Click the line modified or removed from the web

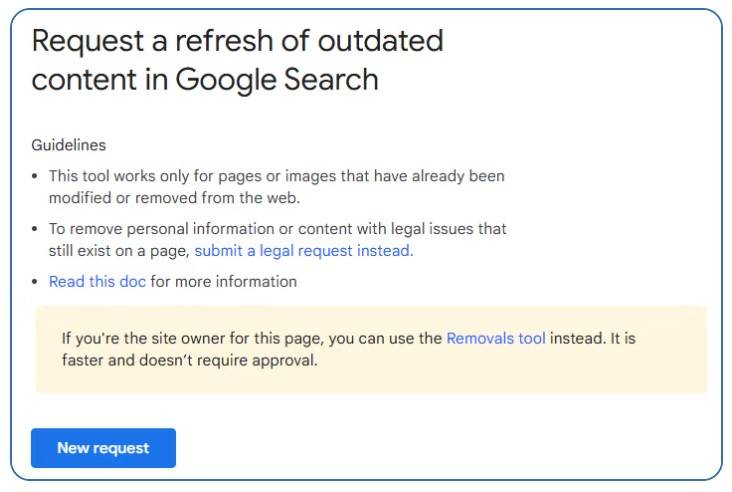pos(174,198)
